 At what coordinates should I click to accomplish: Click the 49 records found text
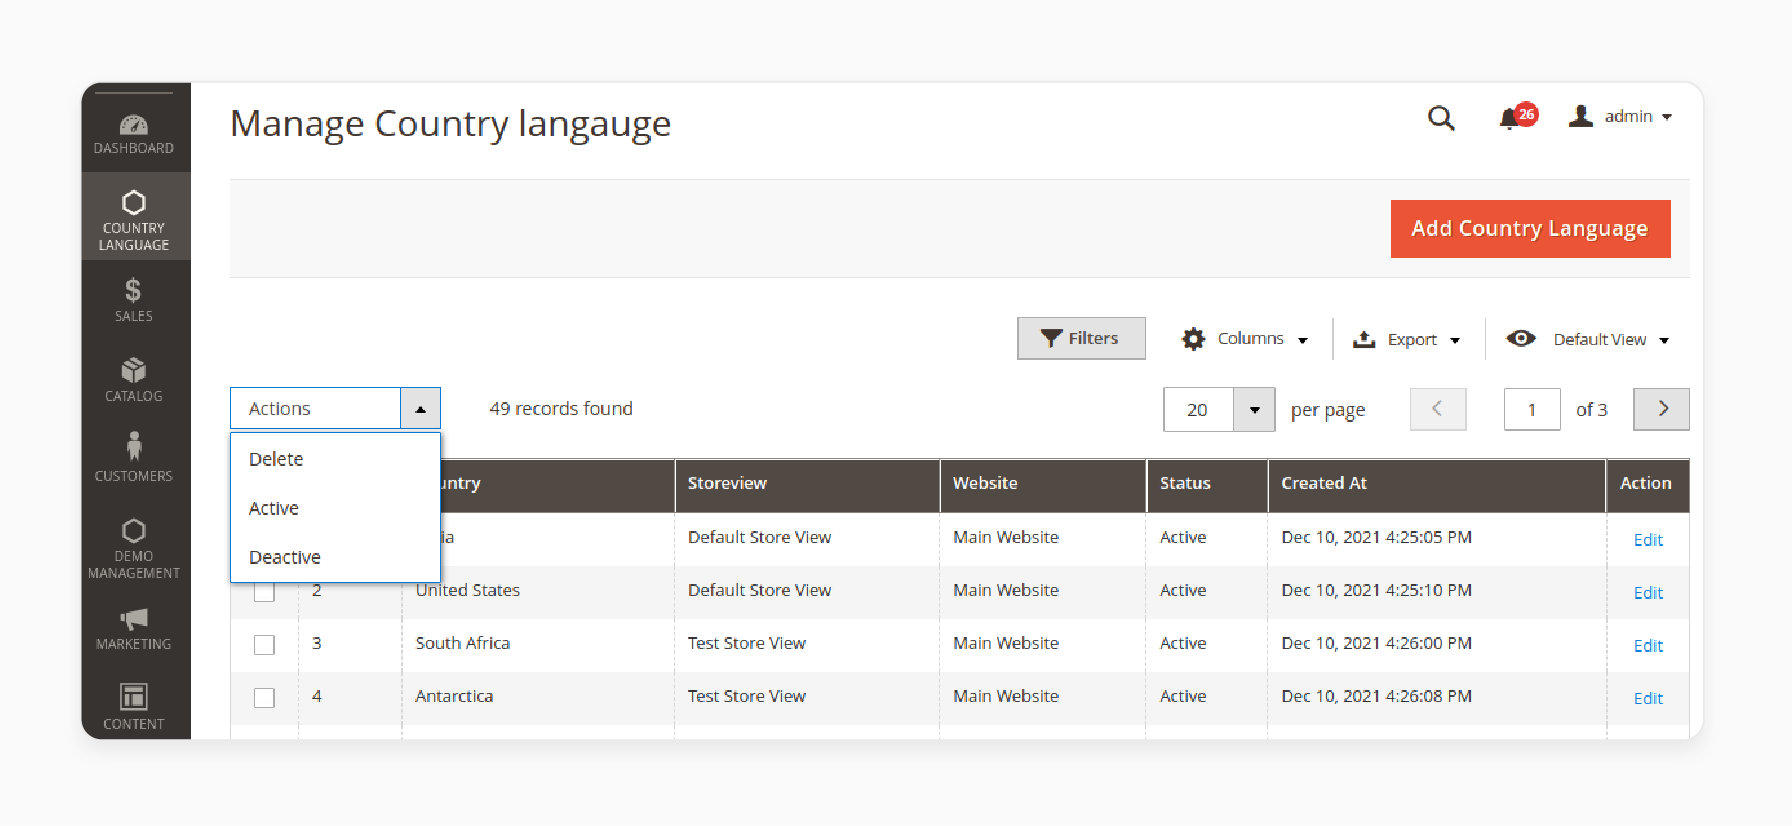(561, 408)
